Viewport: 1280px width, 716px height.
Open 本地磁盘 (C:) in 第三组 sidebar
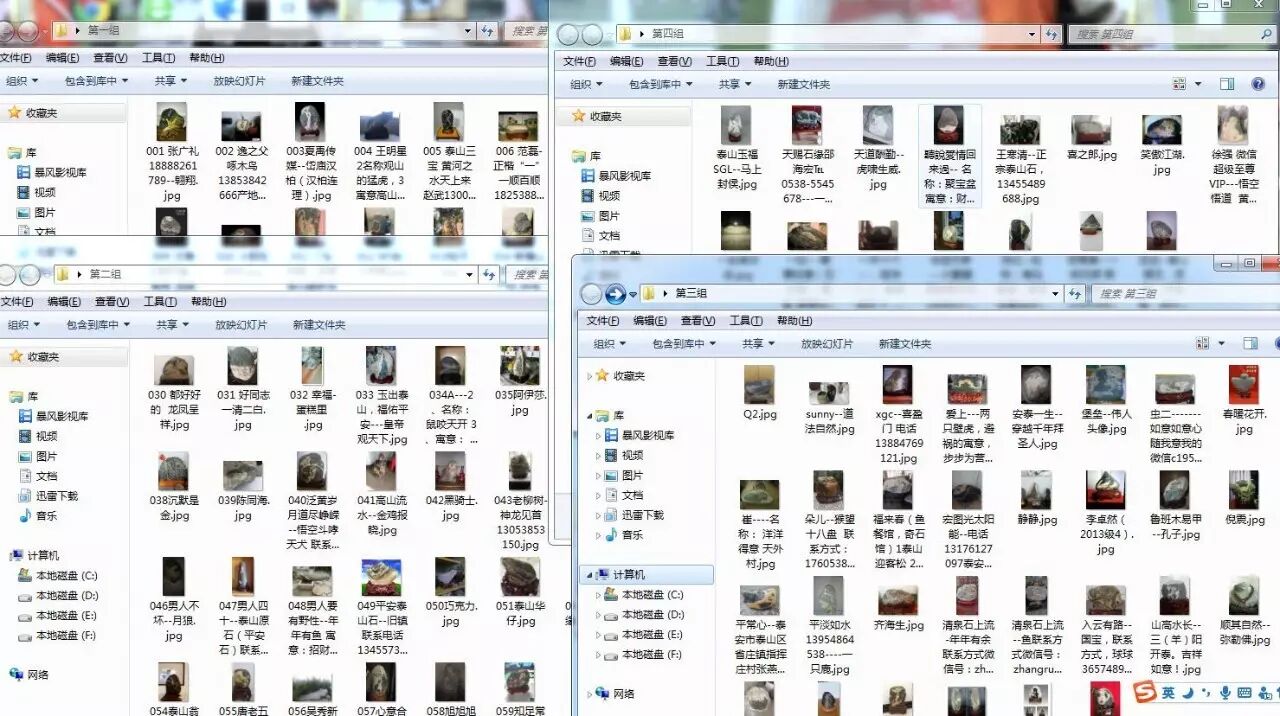tap(644, 595)
